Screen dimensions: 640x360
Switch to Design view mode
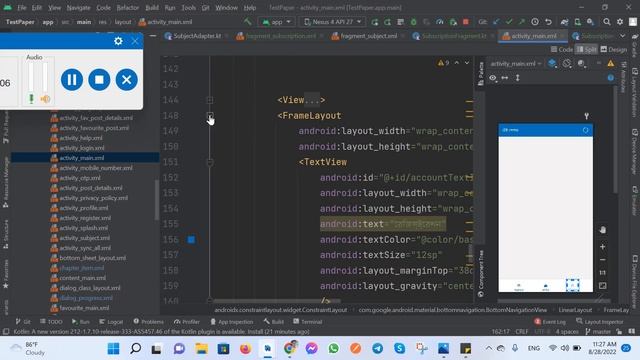tap(613, 49)
